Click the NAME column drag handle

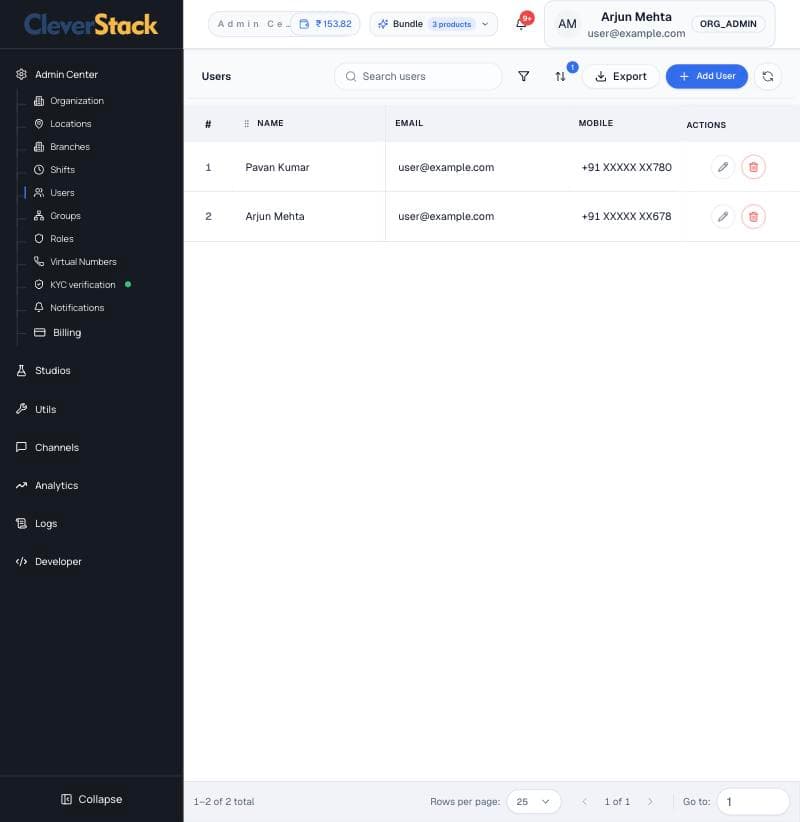[246, 124]
